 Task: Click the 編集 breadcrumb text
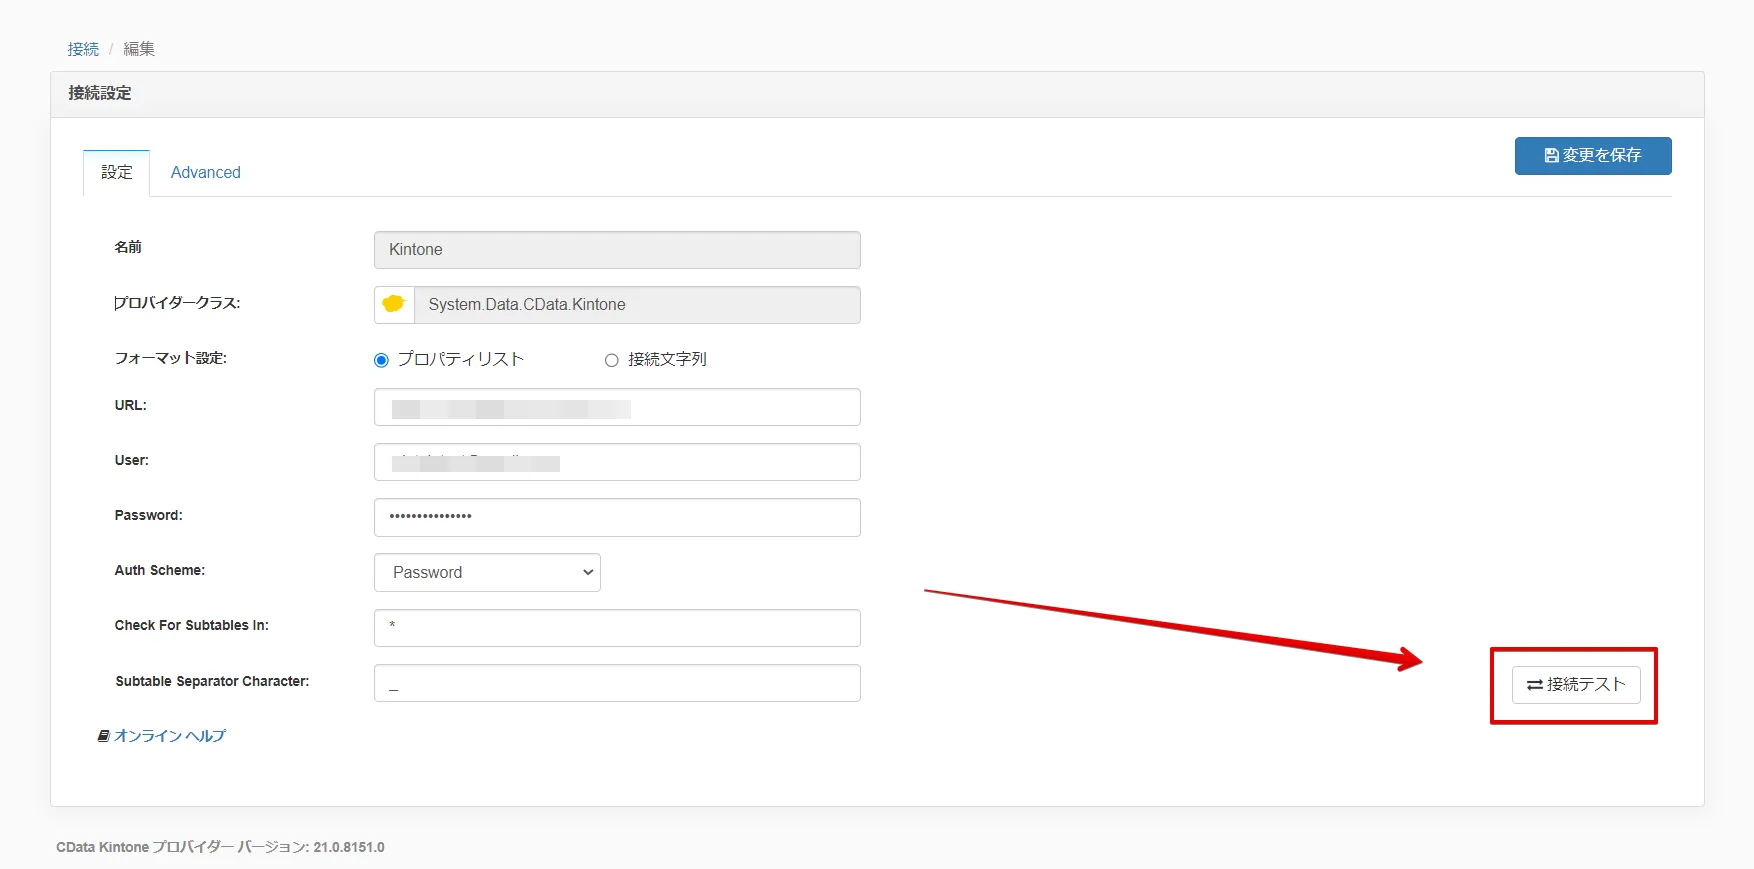pyautogui.click(x=139, y=49)
